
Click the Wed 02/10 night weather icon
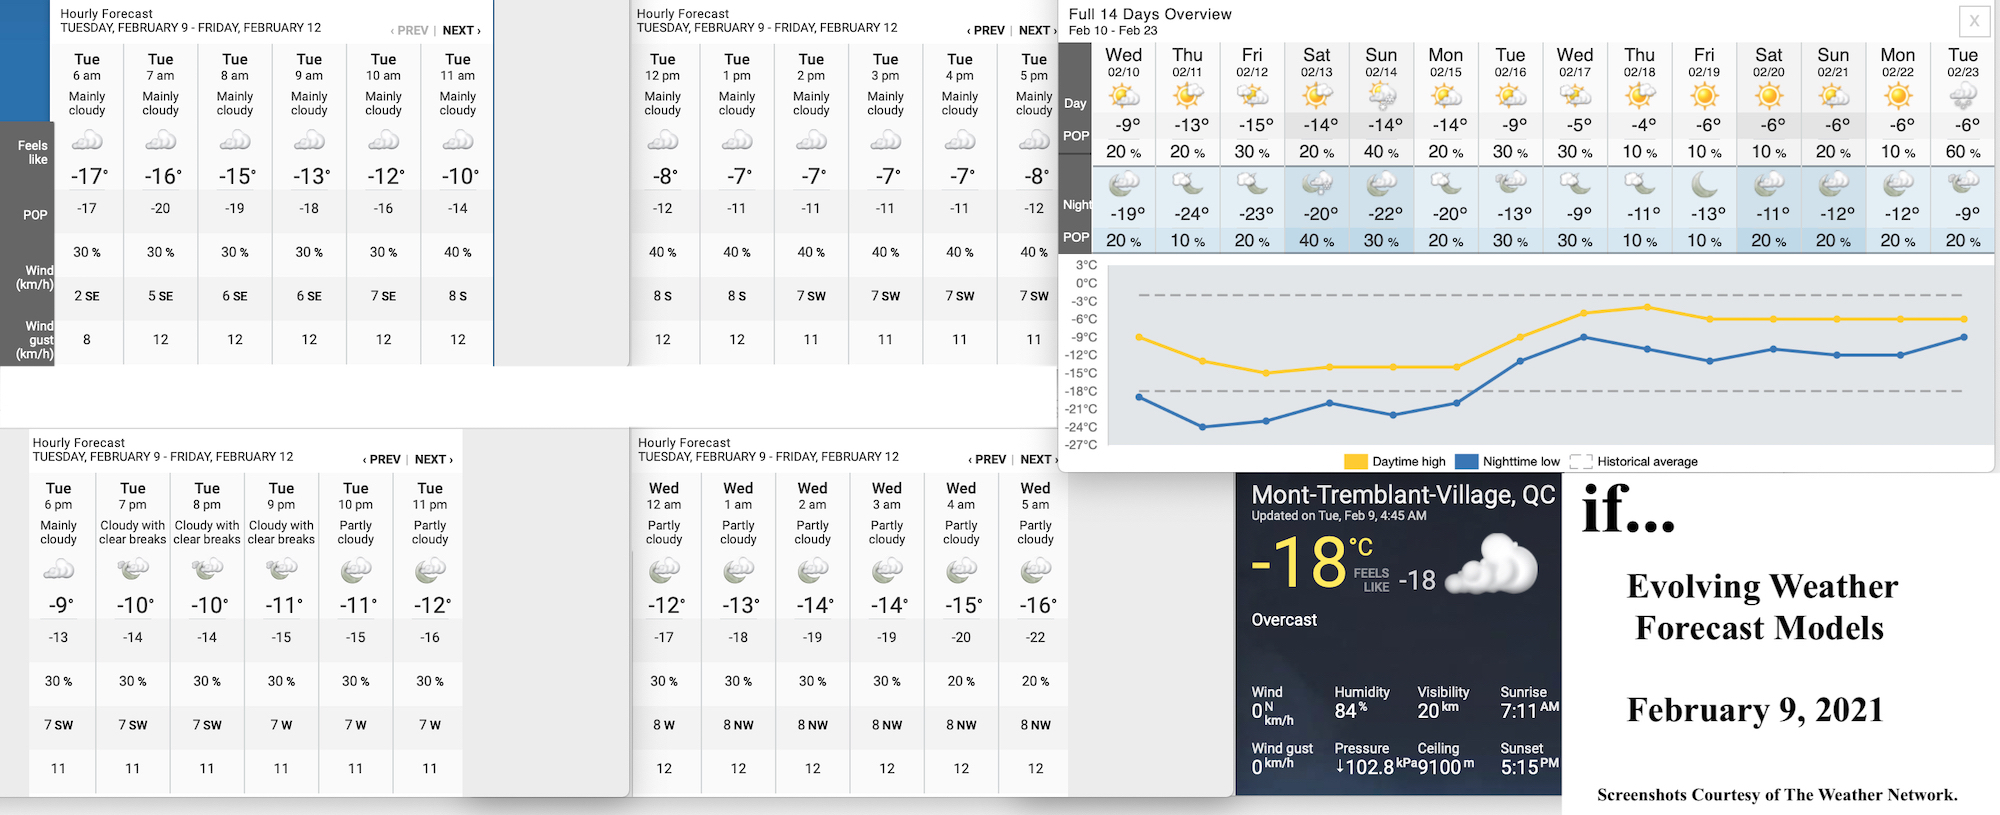tap(1124, 183)
